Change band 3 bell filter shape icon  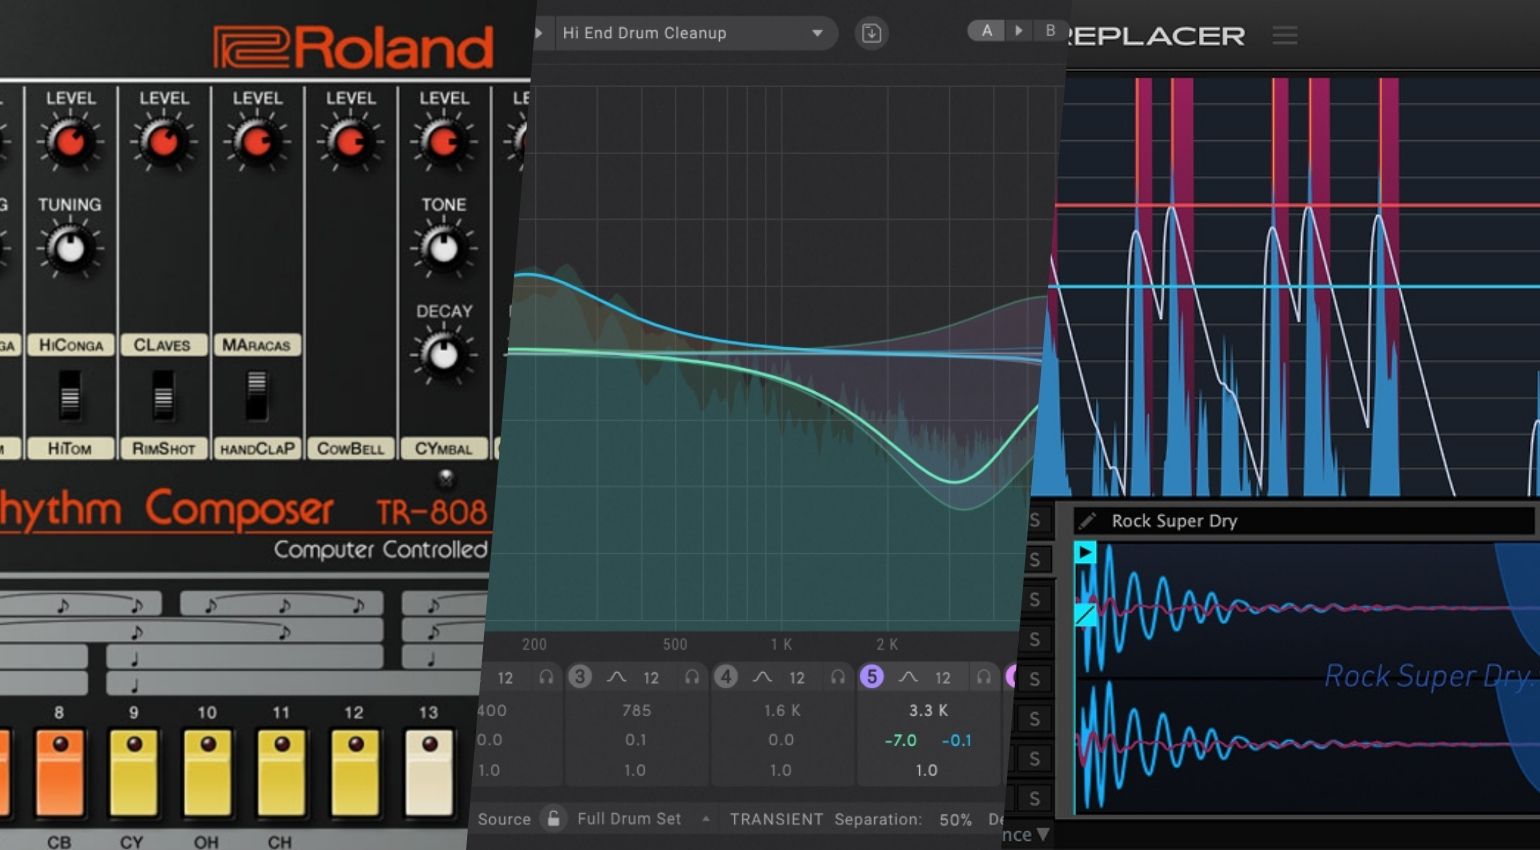(617, 677)
